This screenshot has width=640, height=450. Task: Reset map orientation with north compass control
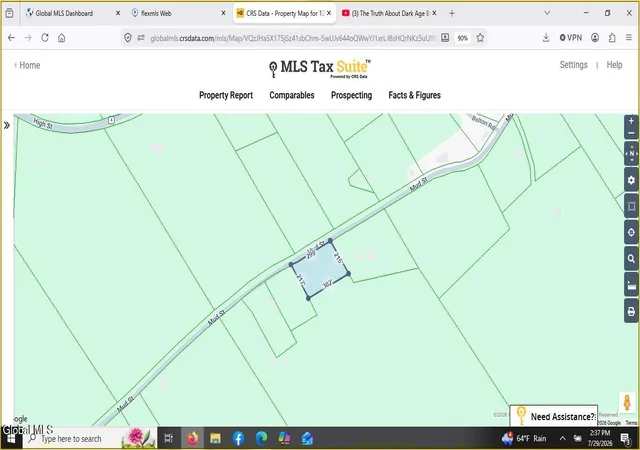(x=631, y=154)
